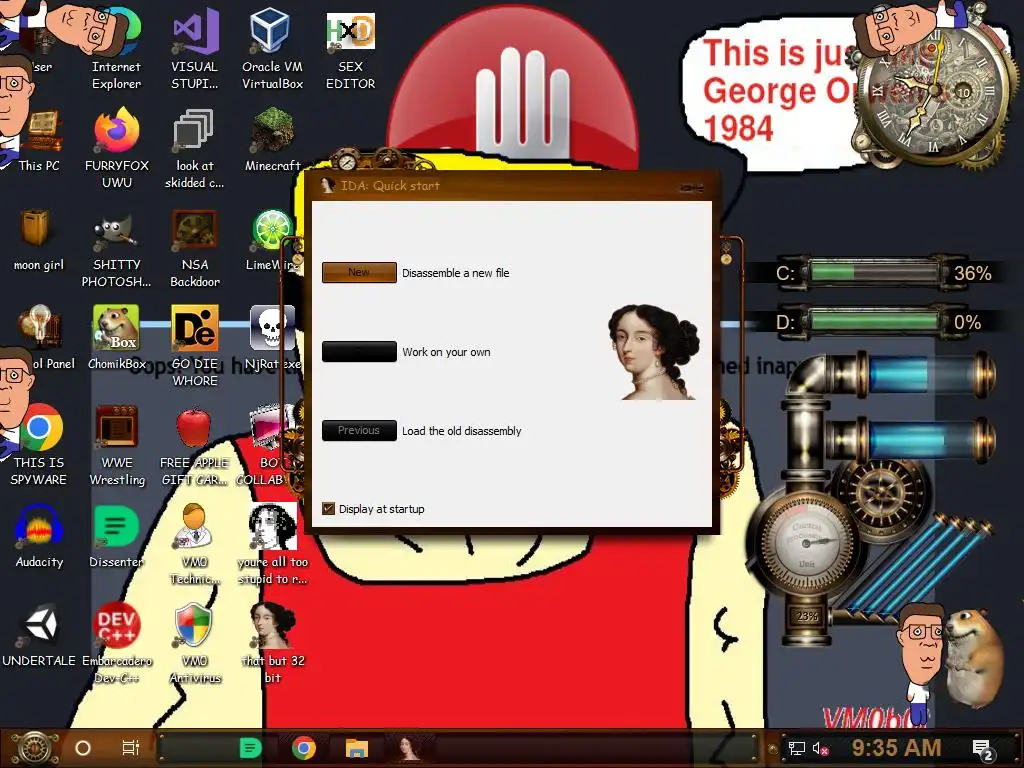Click the portrait image in IDA Quick start
Screen dimensions: 1024x768
[x=653, y=351]
